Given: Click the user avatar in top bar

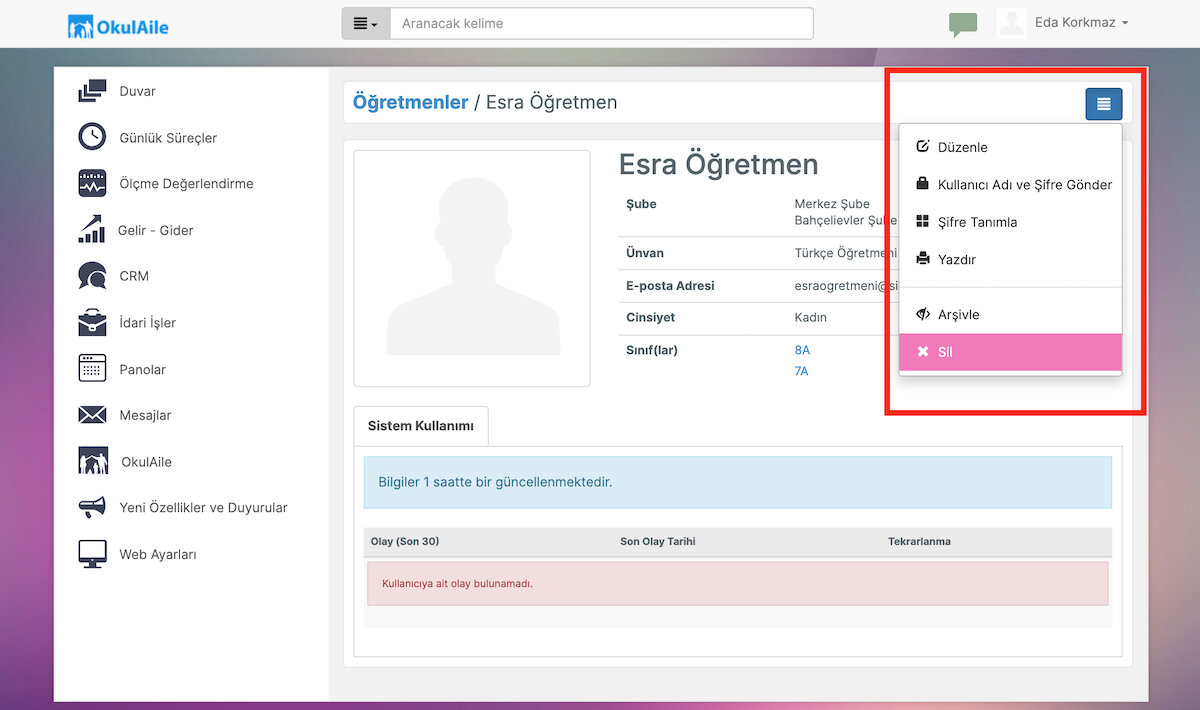Looking at the screenshot, I should point(1012,23).
